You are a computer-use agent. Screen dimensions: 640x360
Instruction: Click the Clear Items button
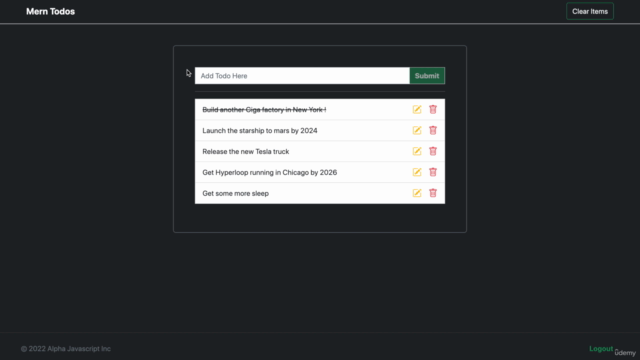[590, 11]
